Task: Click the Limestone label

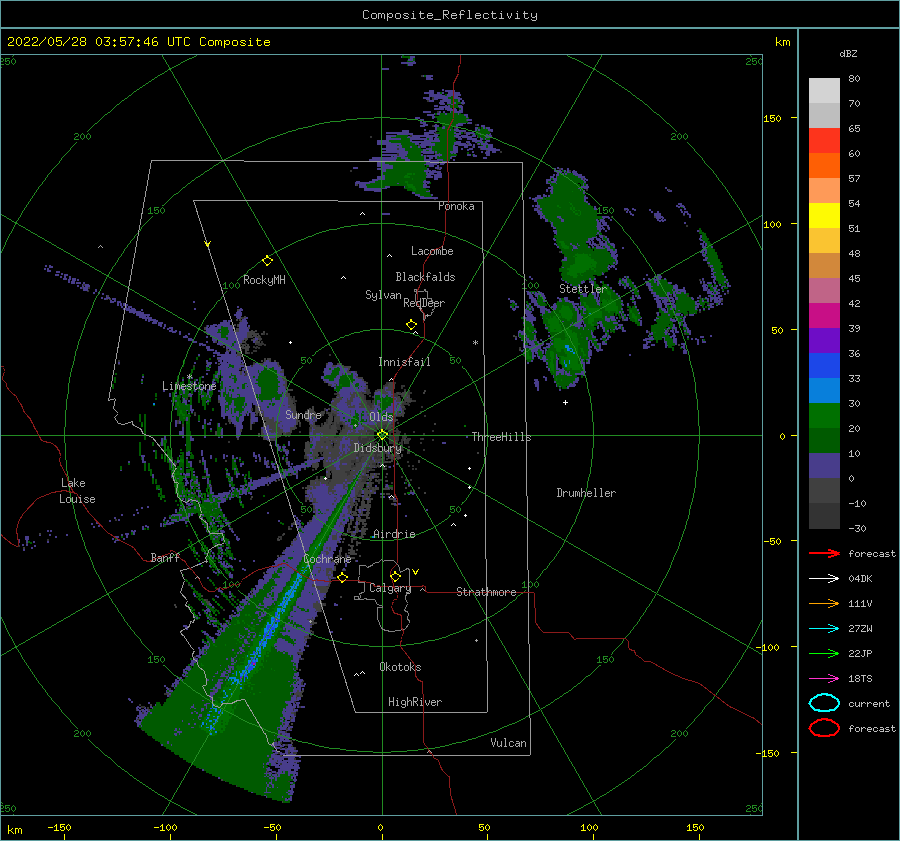Action: click(x=189, y=386)
